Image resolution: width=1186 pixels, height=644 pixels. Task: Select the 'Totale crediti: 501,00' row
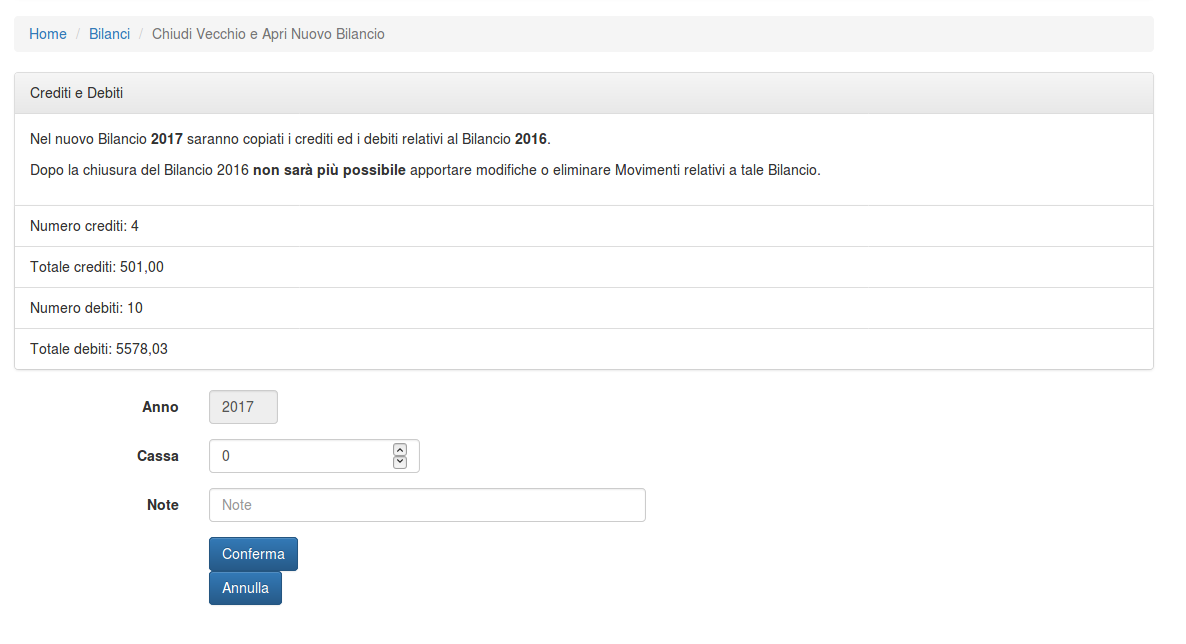pyautogui.click(x=97, y=267)
